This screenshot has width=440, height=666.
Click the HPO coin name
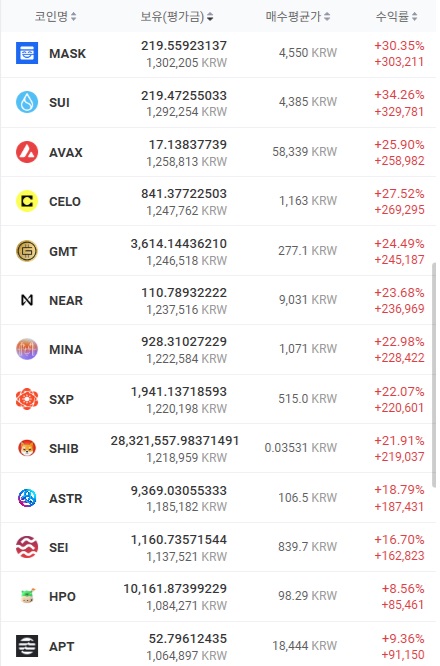[x=62, y=597]
